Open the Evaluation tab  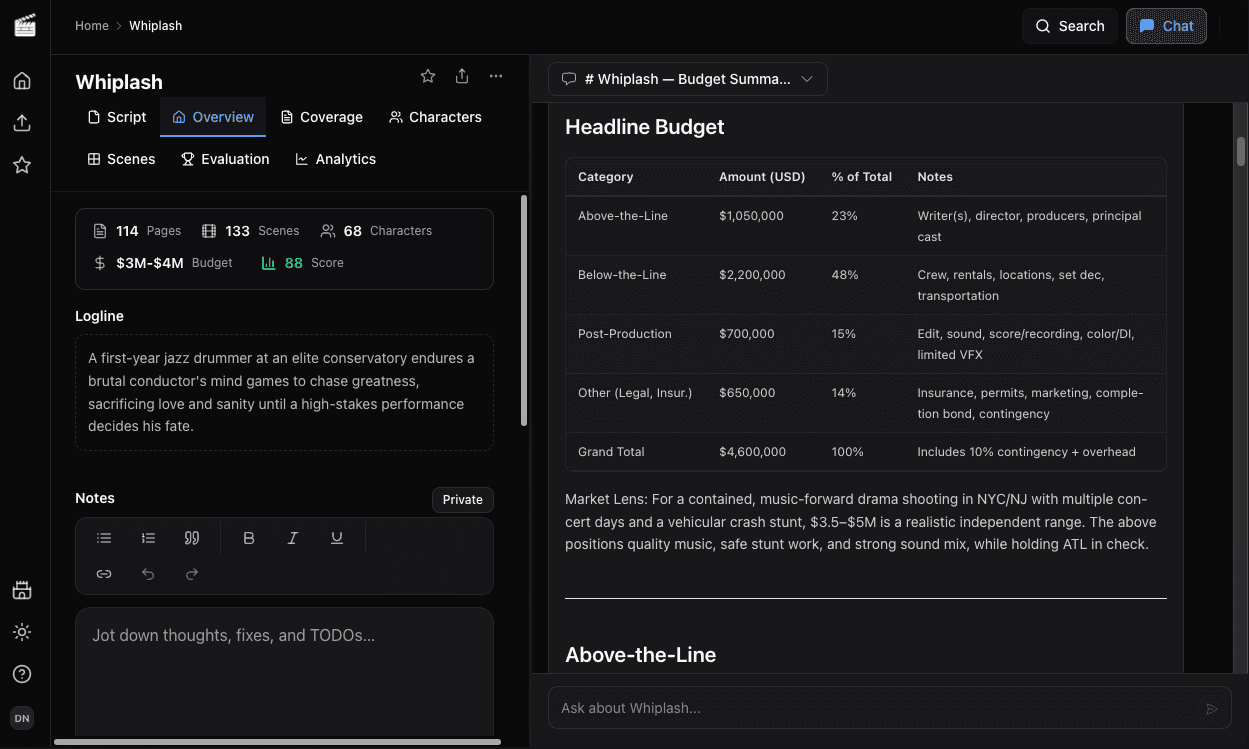pyautogui.click(x=225, y=159)
